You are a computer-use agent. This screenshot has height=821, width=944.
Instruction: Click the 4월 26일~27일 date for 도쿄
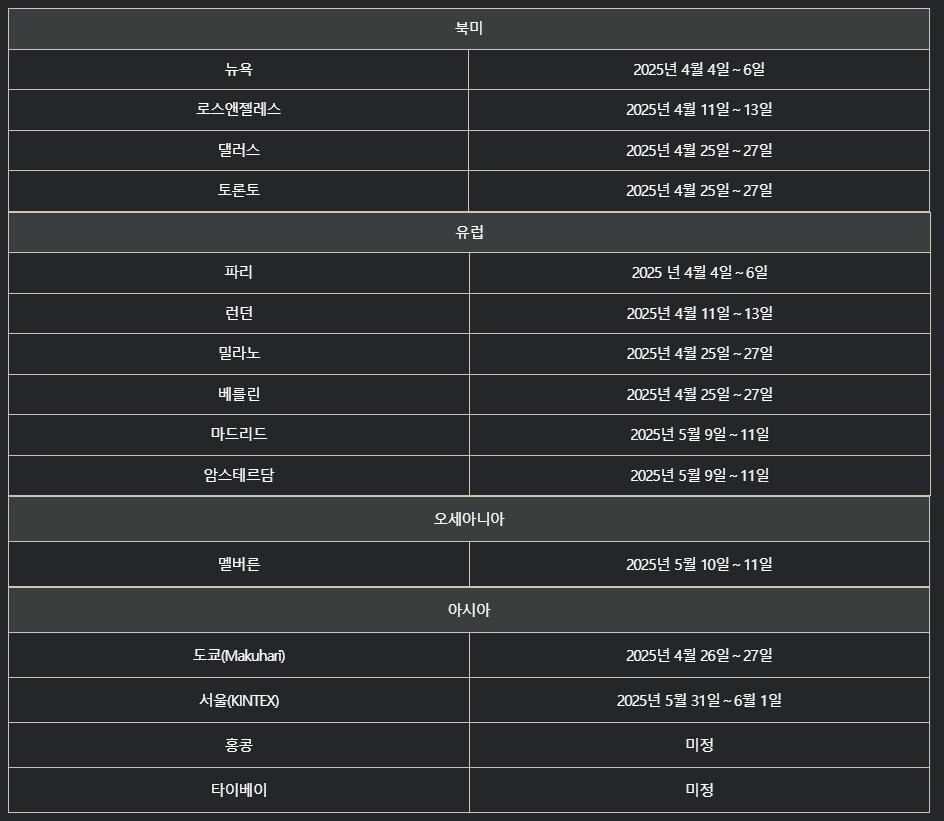(699, 655)
